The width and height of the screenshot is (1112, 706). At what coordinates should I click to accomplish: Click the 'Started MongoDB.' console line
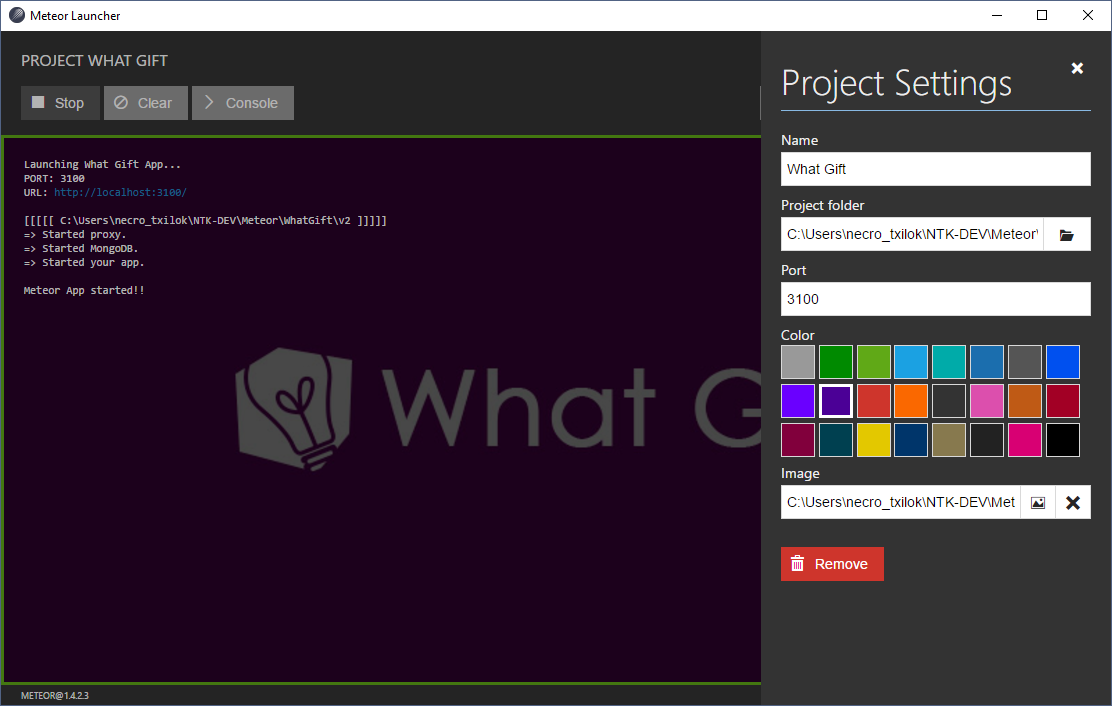[81, 248]
